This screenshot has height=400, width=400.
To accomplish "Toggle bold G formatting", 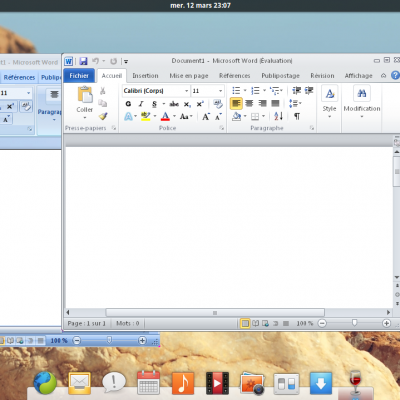I will 128,104.
